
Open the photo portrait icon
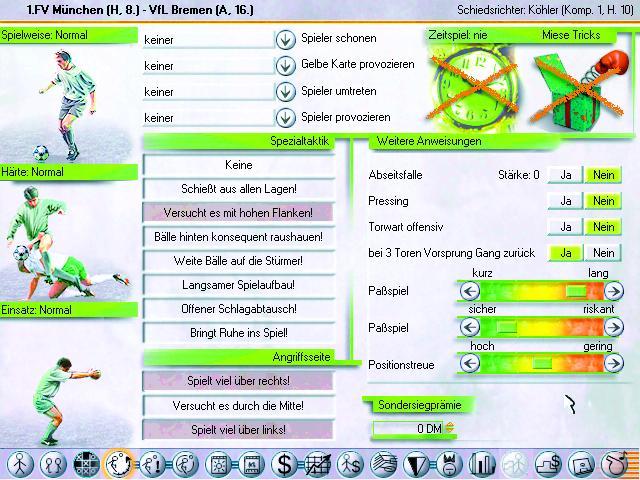click(x=581, y=464)
